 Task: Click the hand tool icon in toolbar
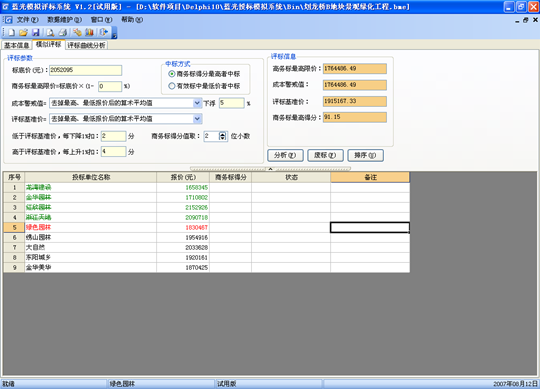coord(77,32)
